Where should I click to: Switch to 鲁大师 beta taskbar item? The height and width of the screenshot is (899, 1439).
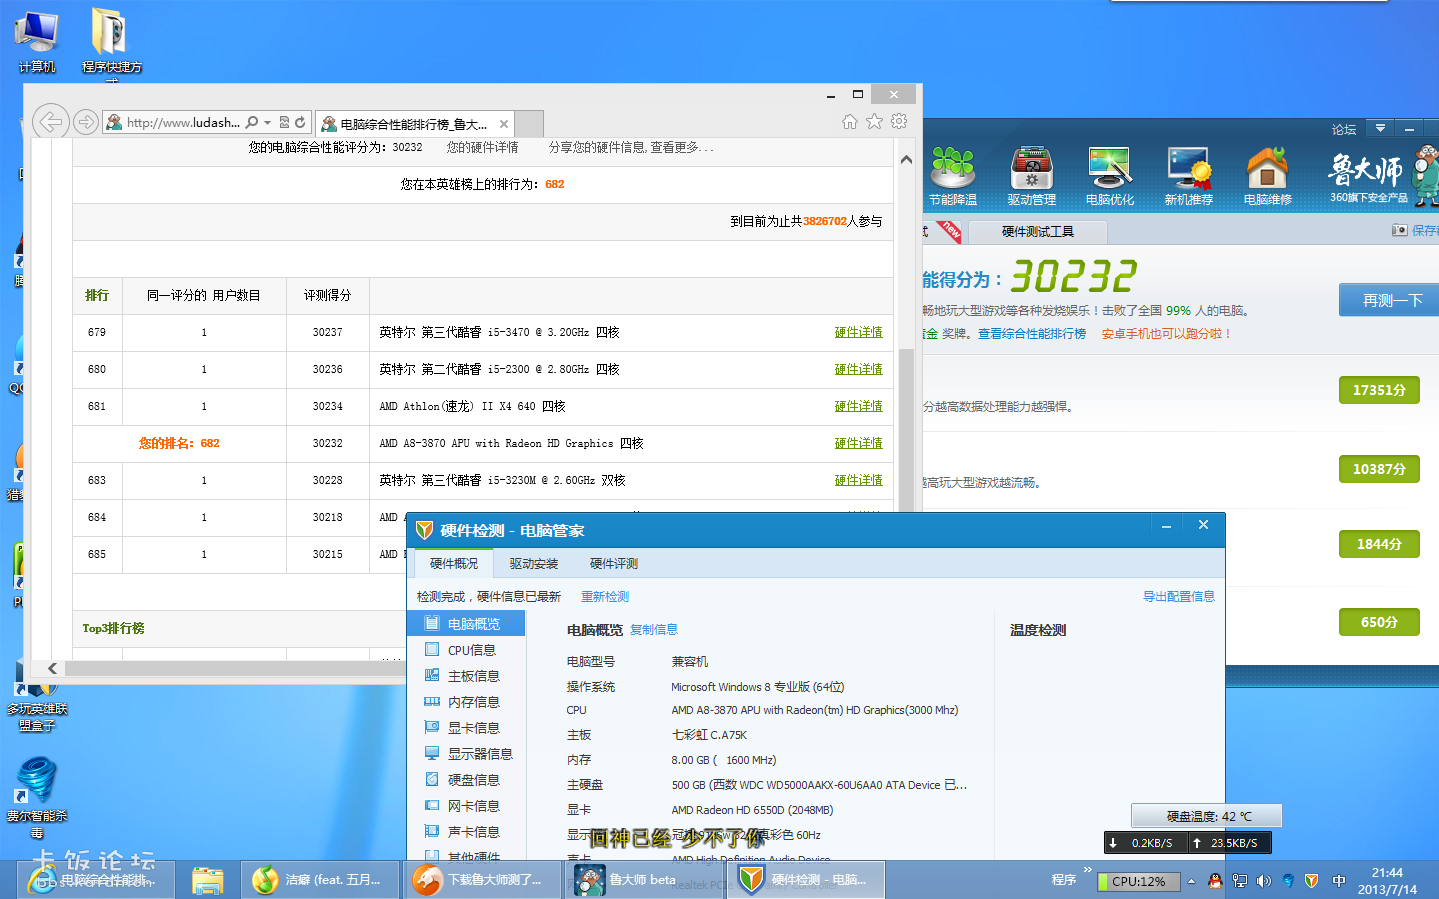(x=642, y=880)
